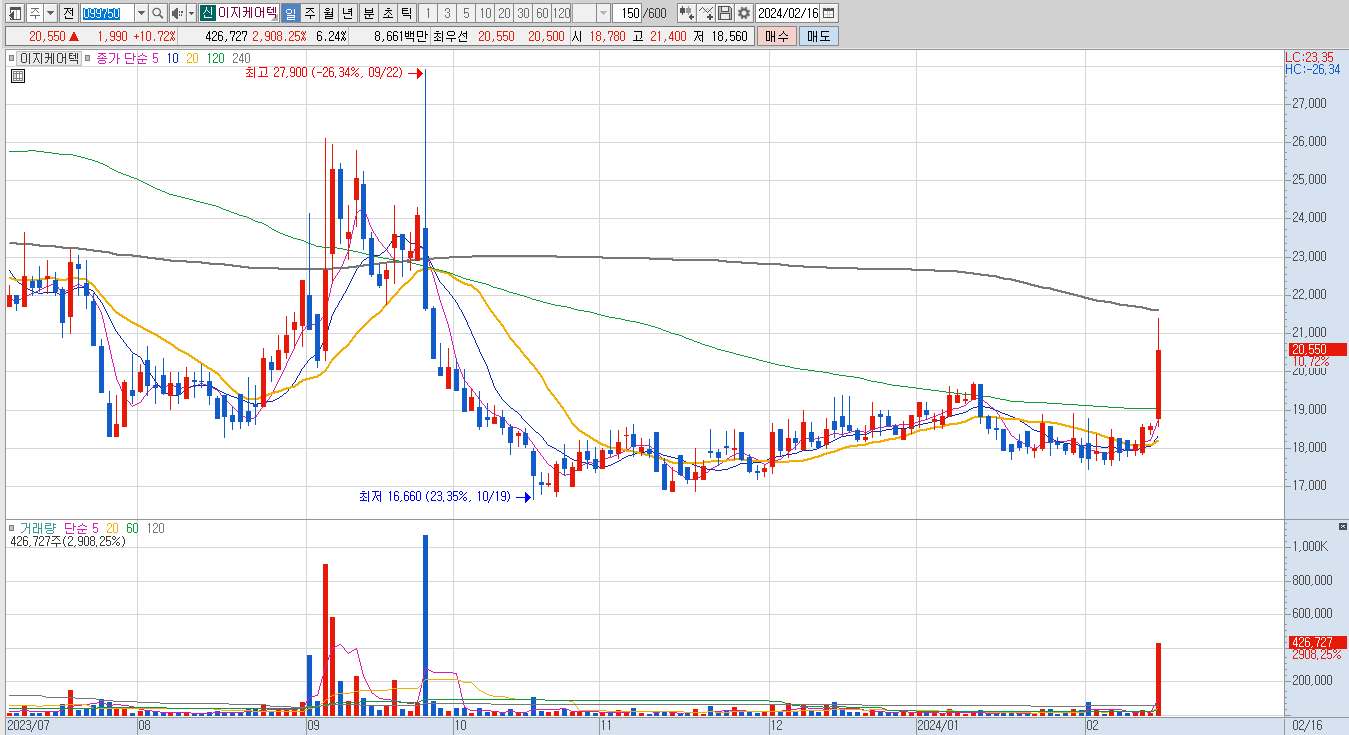
Task: Click the candlestick chart-type icon
Action: pyautogui.click(x=687, y=13)
